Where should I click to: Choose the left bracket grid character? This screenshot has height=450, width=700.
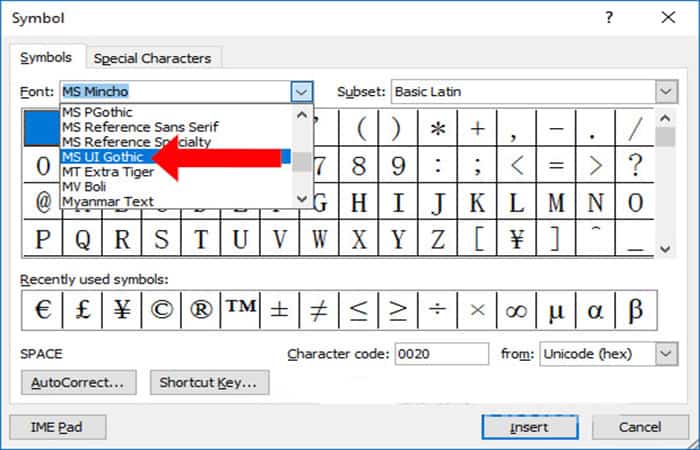point(477,238)
